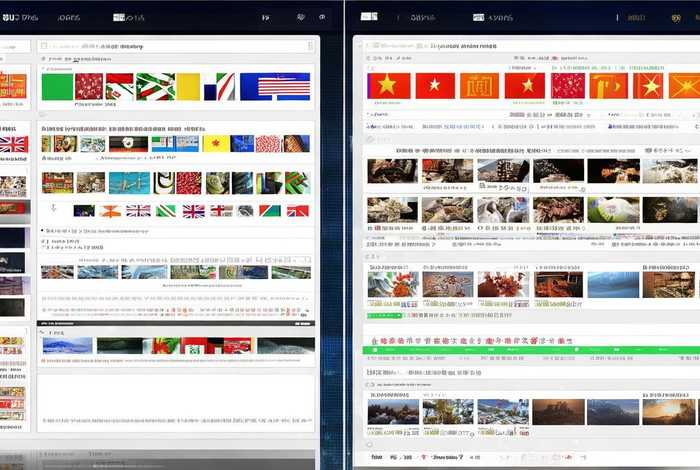Click the heart-shaped icon in left top bar
Viewport: 700px width, 470px height.
click(301, 17)
